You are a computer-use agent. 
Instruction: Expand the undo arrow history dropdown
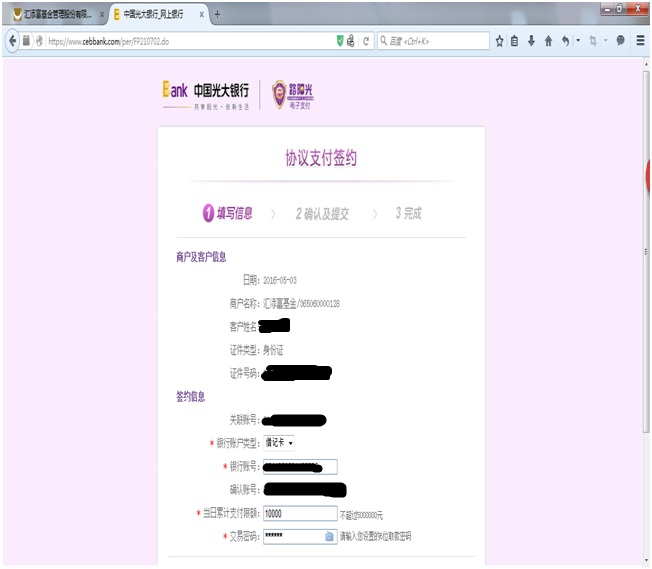(x=578, y=41)
